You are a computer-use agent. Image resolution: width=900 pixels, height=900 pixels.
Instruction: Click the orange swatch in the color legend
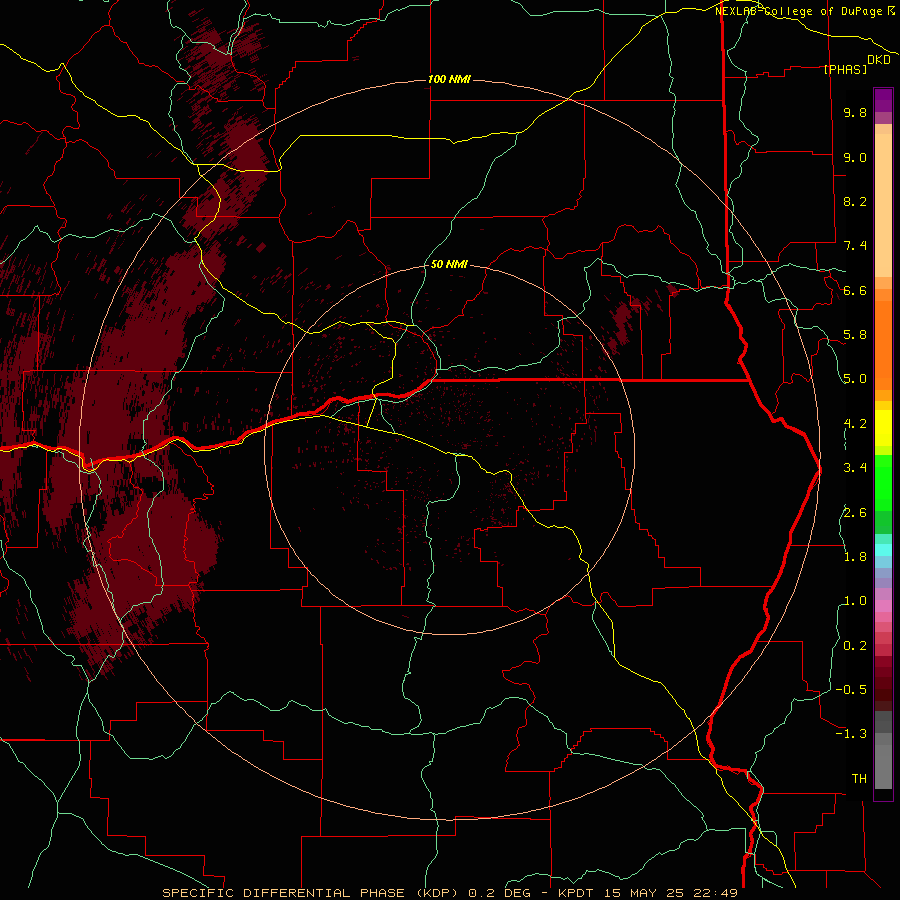click(883, 344)
